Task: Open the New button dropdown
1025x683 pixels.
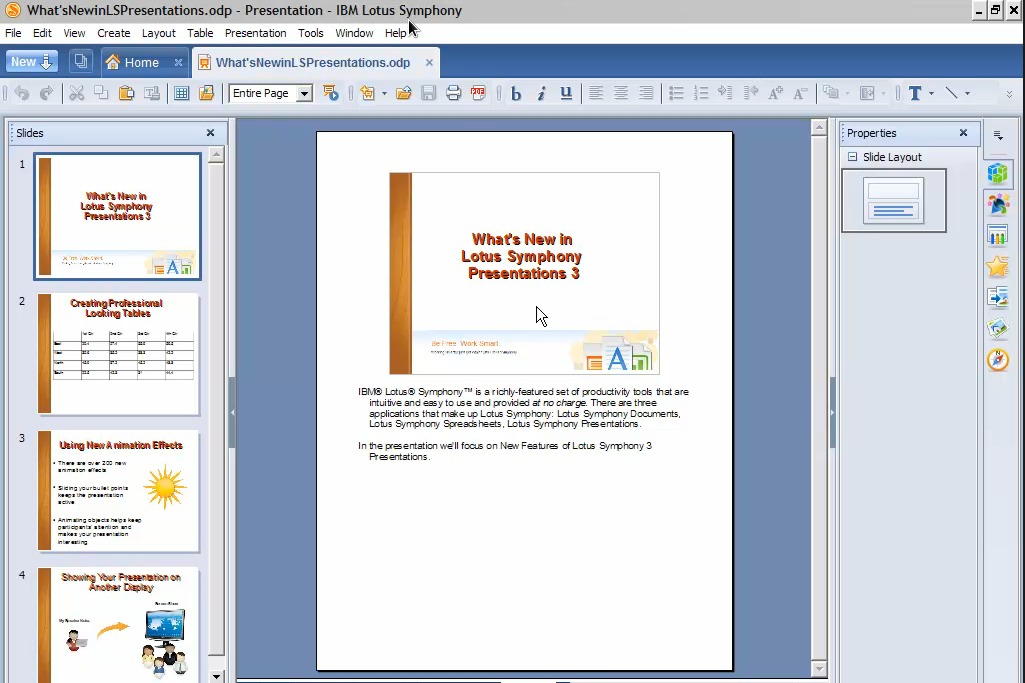Action: click(31, 62)
